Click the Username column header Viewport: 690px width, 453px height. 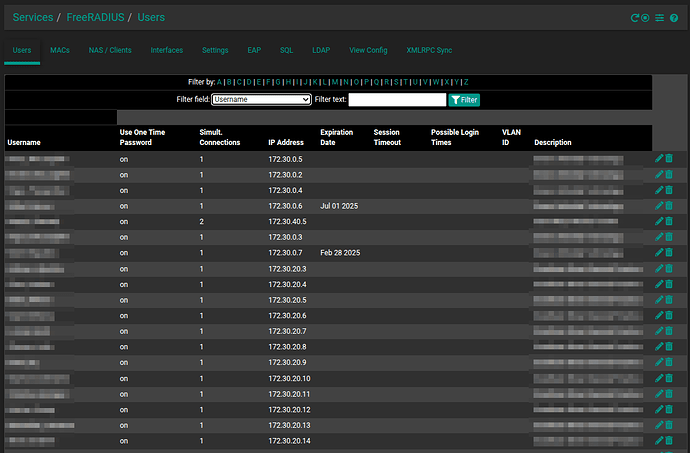[x=24, y=143]
